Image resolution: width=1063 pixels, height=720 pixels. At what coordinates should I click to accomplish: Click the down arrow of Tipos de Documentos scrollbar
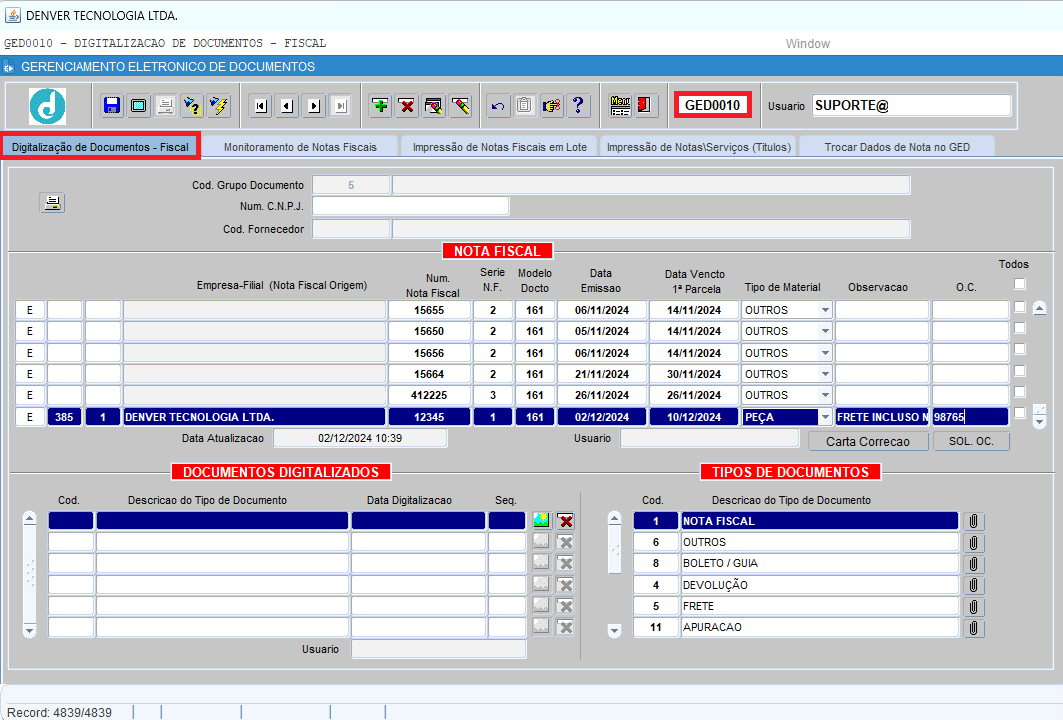[x=614, y=631]
